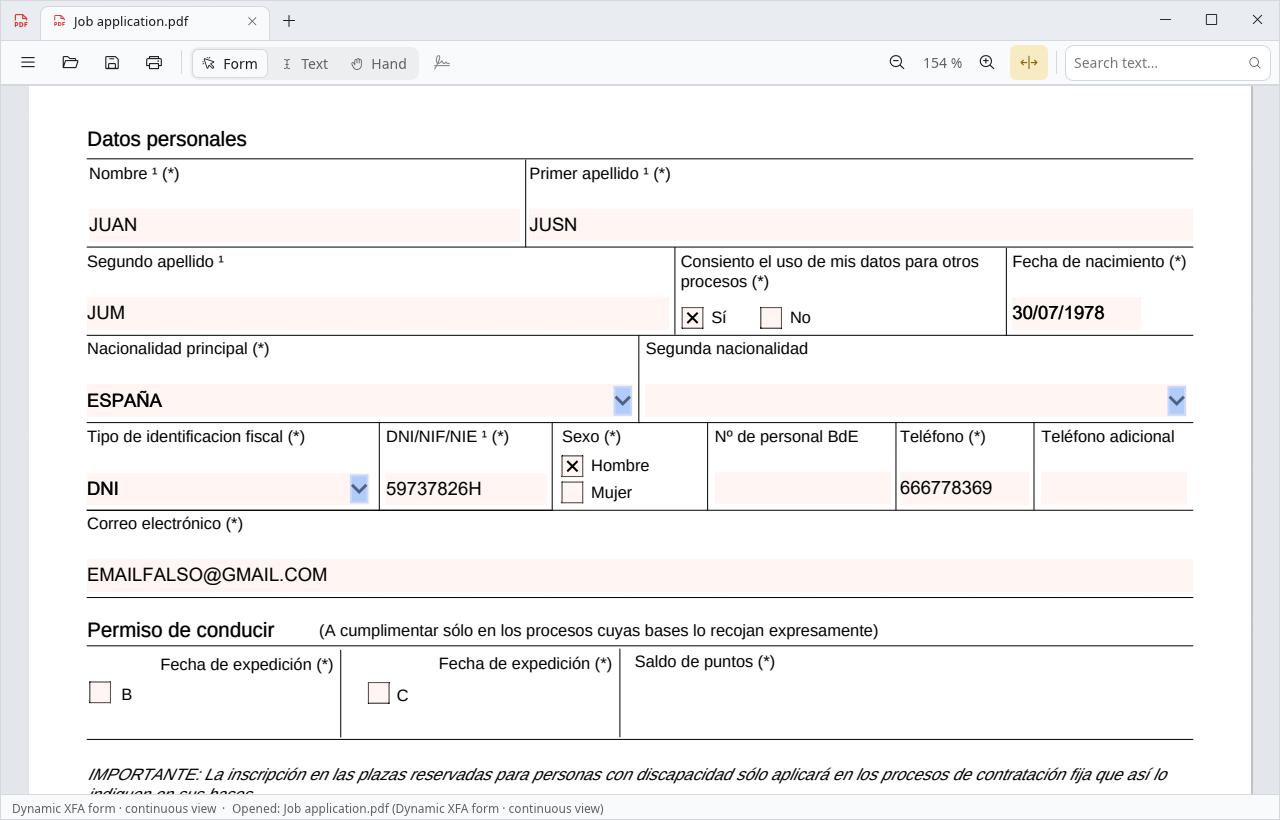Image resolution: width=1280 pixels, height=820 pixels.
Task: Check the B driving licence box
Action: [100, 692]
